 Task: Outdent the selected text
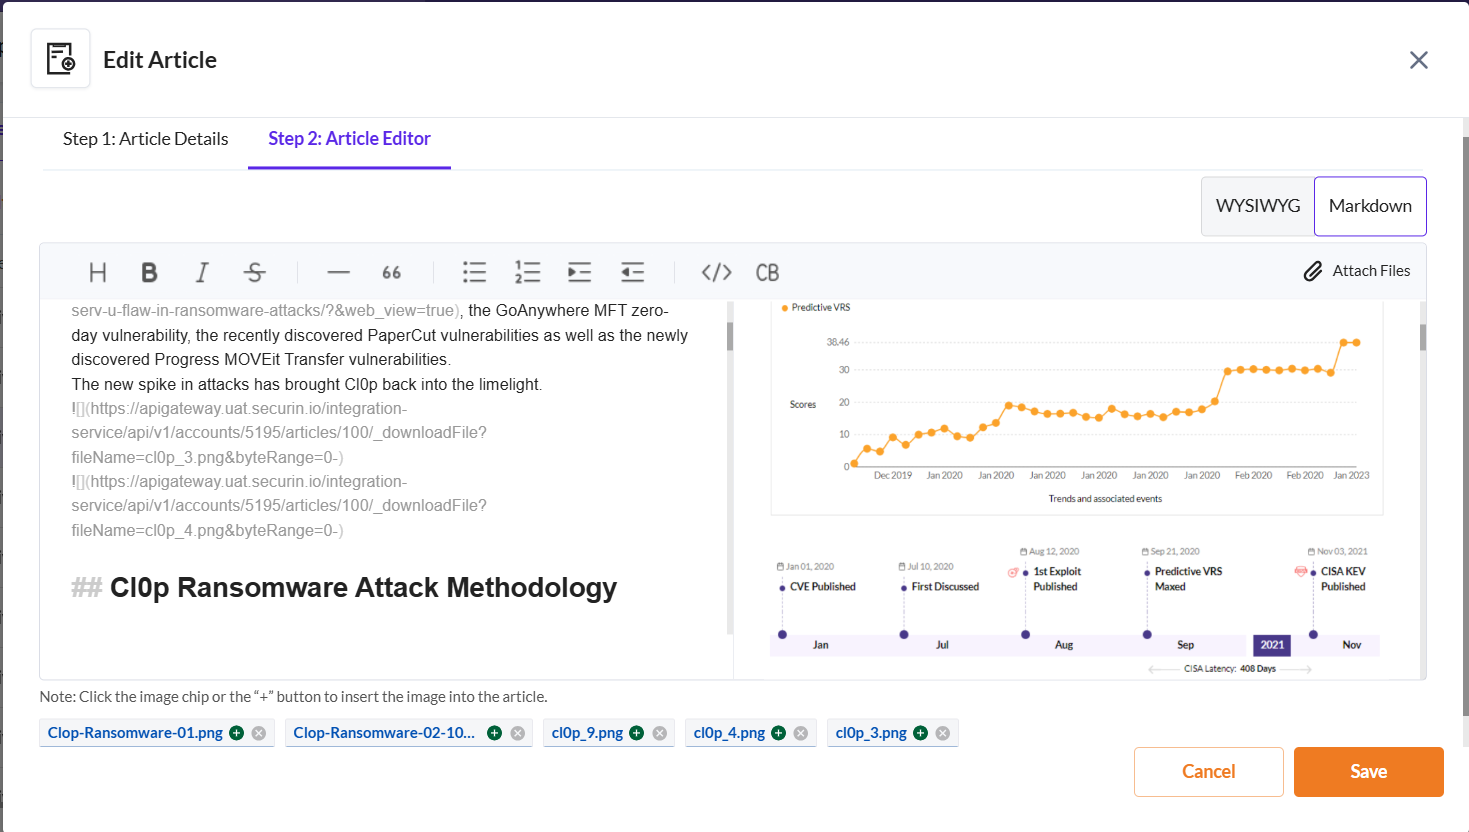point(633,272)
